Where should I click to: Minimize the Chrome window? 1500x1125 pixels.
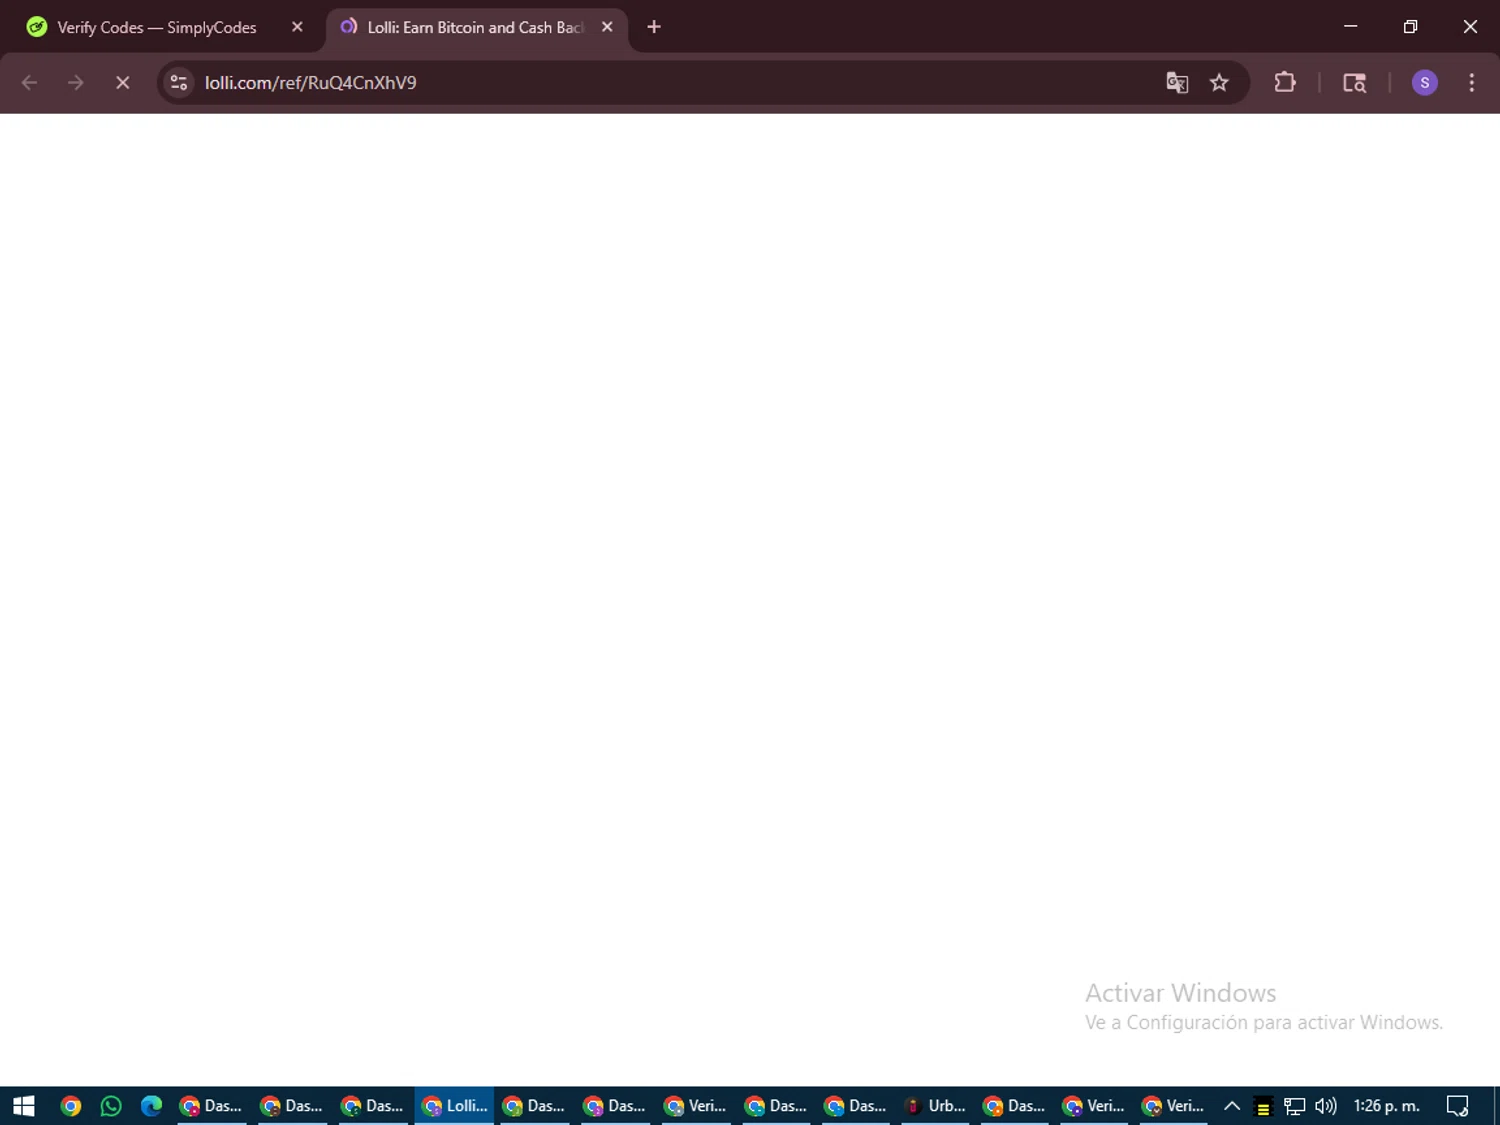point(1351,27)
